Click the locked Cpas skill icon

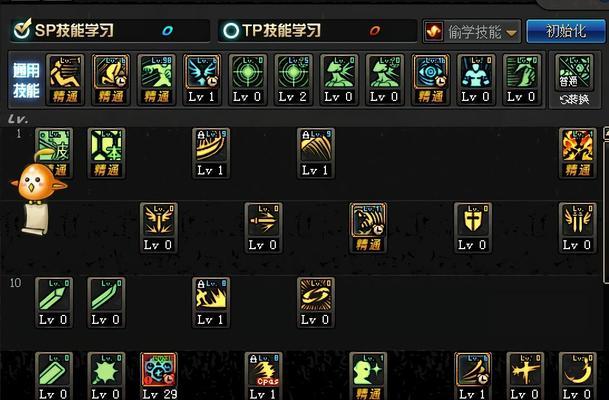(x=263, y=376)
